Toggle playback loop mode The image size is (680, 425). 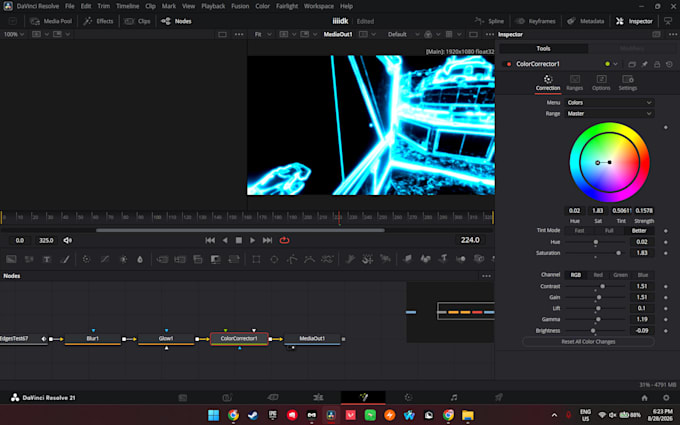click(284, 240)
